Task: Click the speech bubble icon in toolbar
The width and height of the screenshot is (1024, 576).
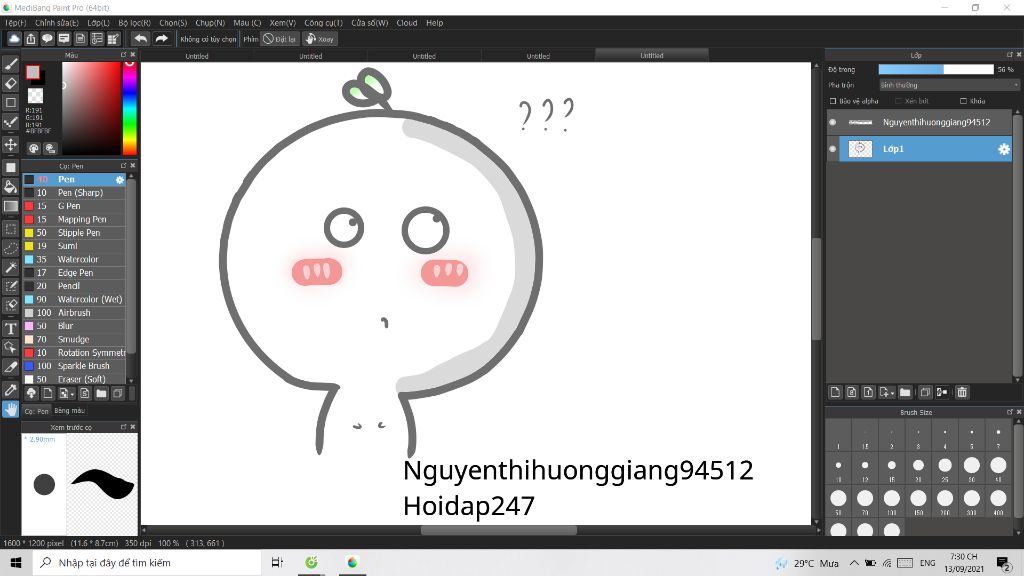Action: pyautogui.click(x=47, y=39)
